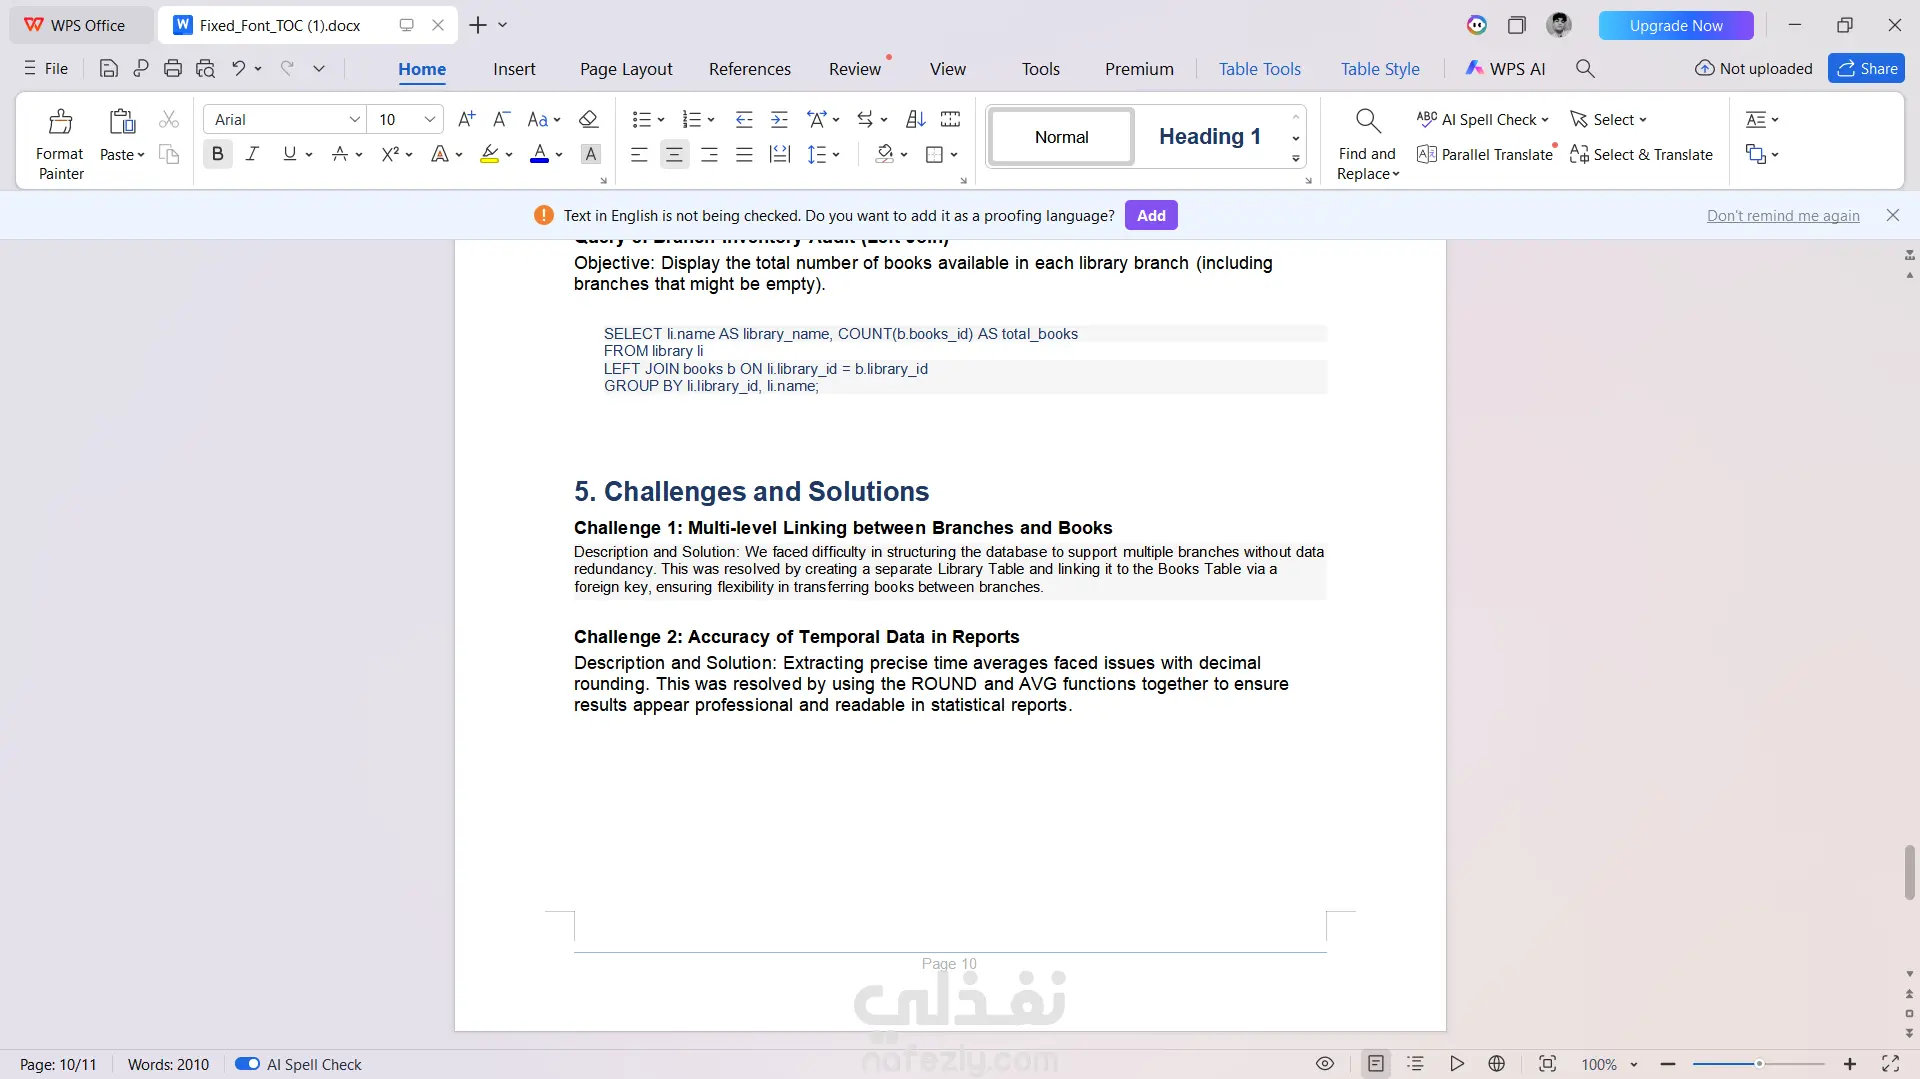Click the Decrease font size icon
Screen dimensions: 1920x1079
(x=502, y=119)
